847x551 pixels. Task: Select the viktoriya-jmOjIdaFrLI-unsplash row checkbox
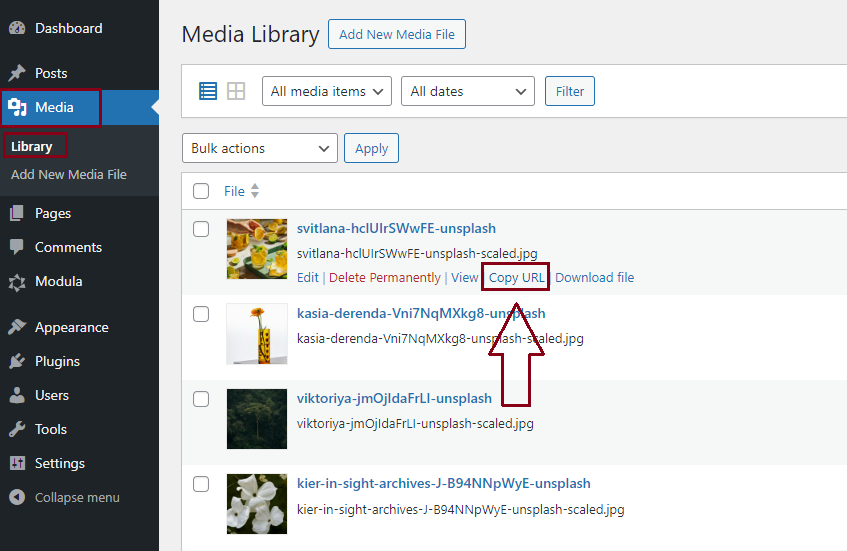[201, 399]
